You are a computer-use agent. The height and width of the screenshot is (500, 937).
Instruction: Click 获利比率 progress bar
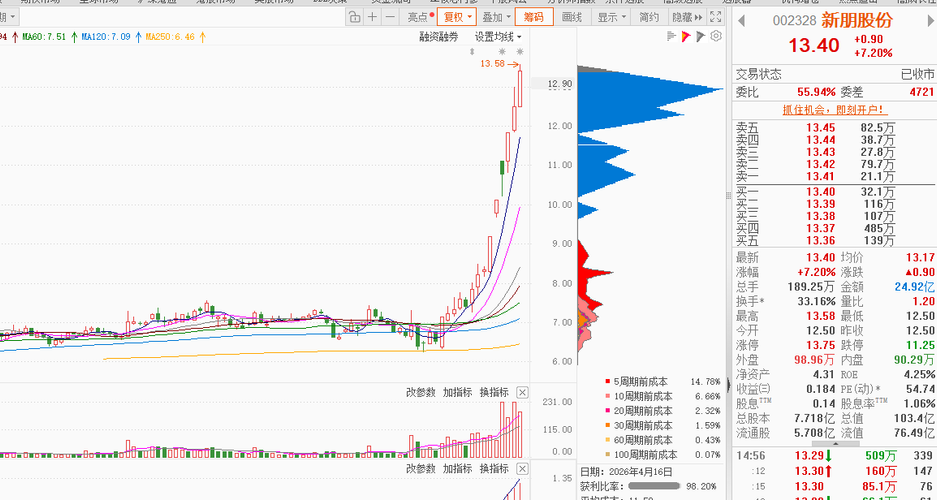pyautogui.click(x=653, y=486)
